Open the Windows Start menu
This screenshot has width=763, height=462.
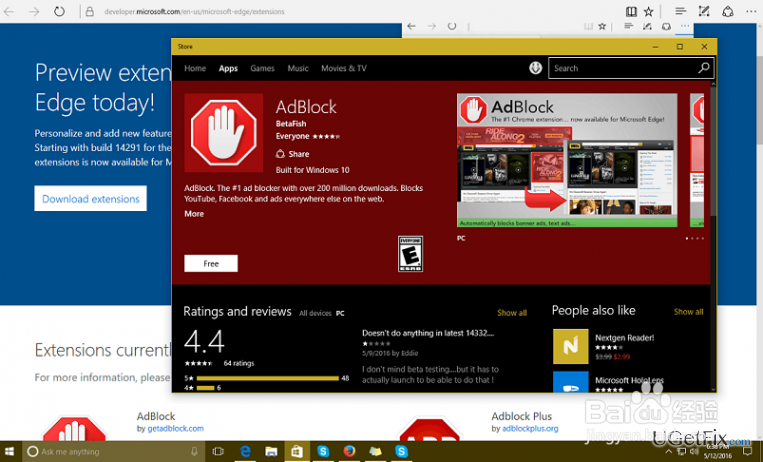pyautogui.click(x=9, y=451)
